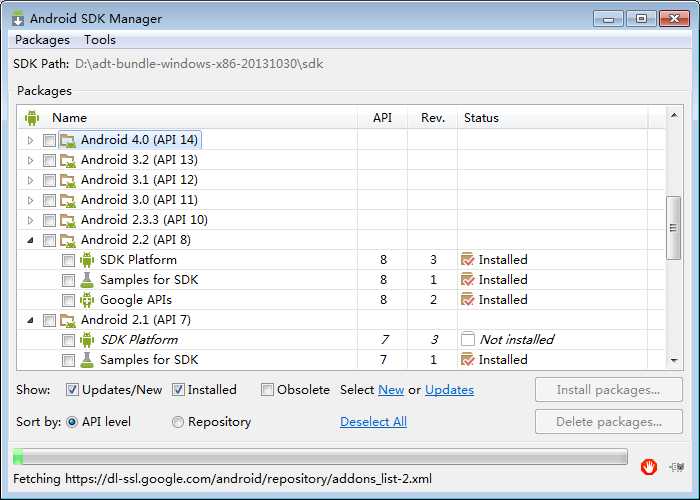This screenshot has width=700, height=500.
Task: Click Android 2.1 (API 7) folder icon
Action: tap(68, 321)
